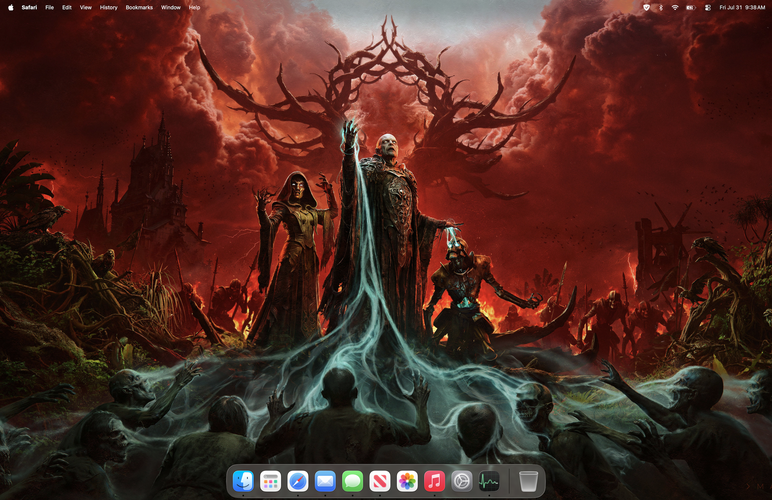Open the Help menu

click(194, 7)
